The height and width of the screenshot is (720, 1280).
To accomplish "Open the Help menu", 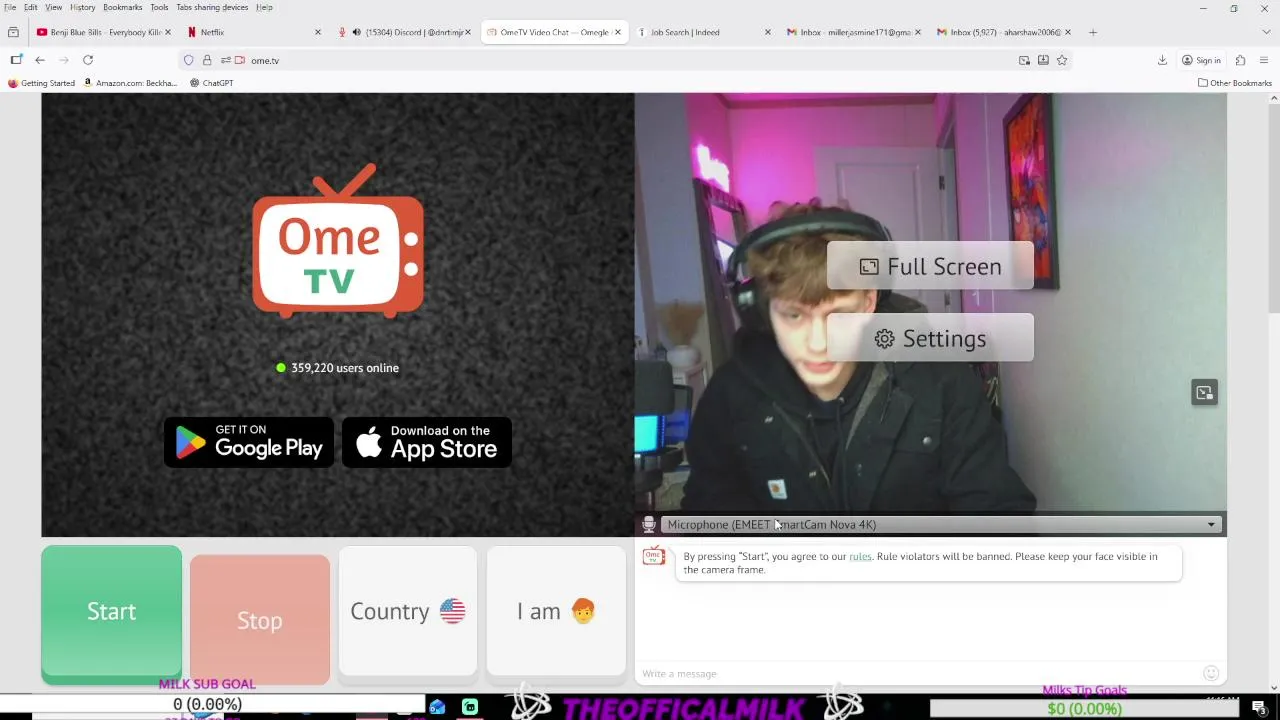I will coord(264,7).
